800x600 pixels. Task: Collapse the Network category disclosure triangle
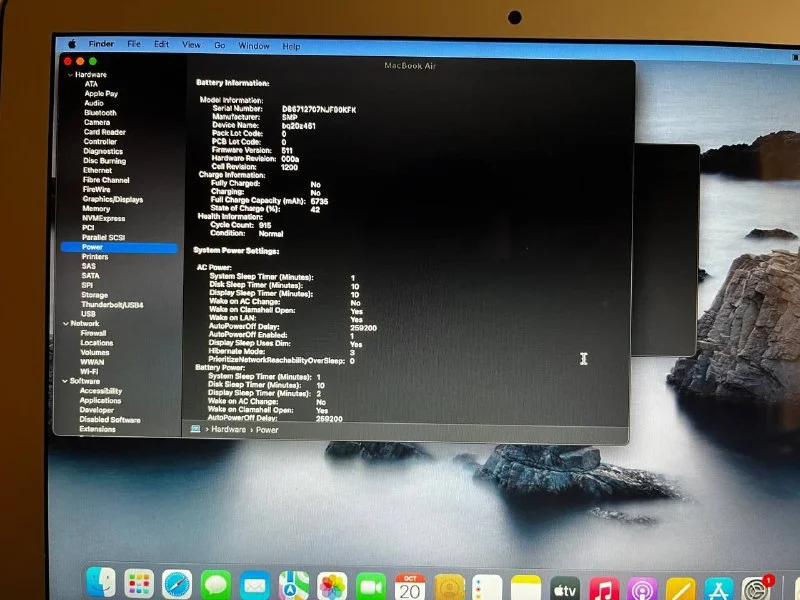65,324
